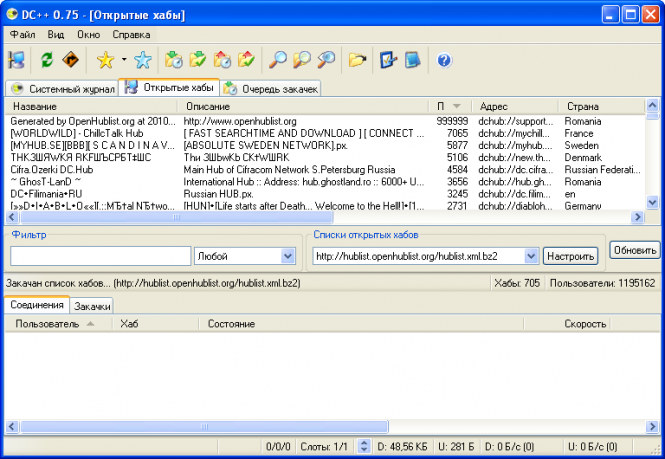Select the DC•Filimania•RU hub row
Image resolution: width=665 pixels, height=459 pixels.
325,194
